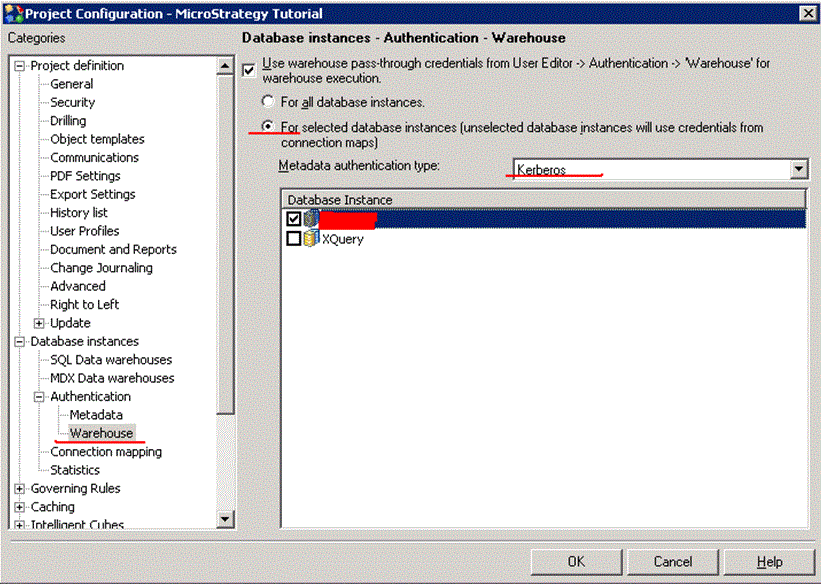Open Connection mapping category
Screen dimensions: 821x584
tap(106, 451)
